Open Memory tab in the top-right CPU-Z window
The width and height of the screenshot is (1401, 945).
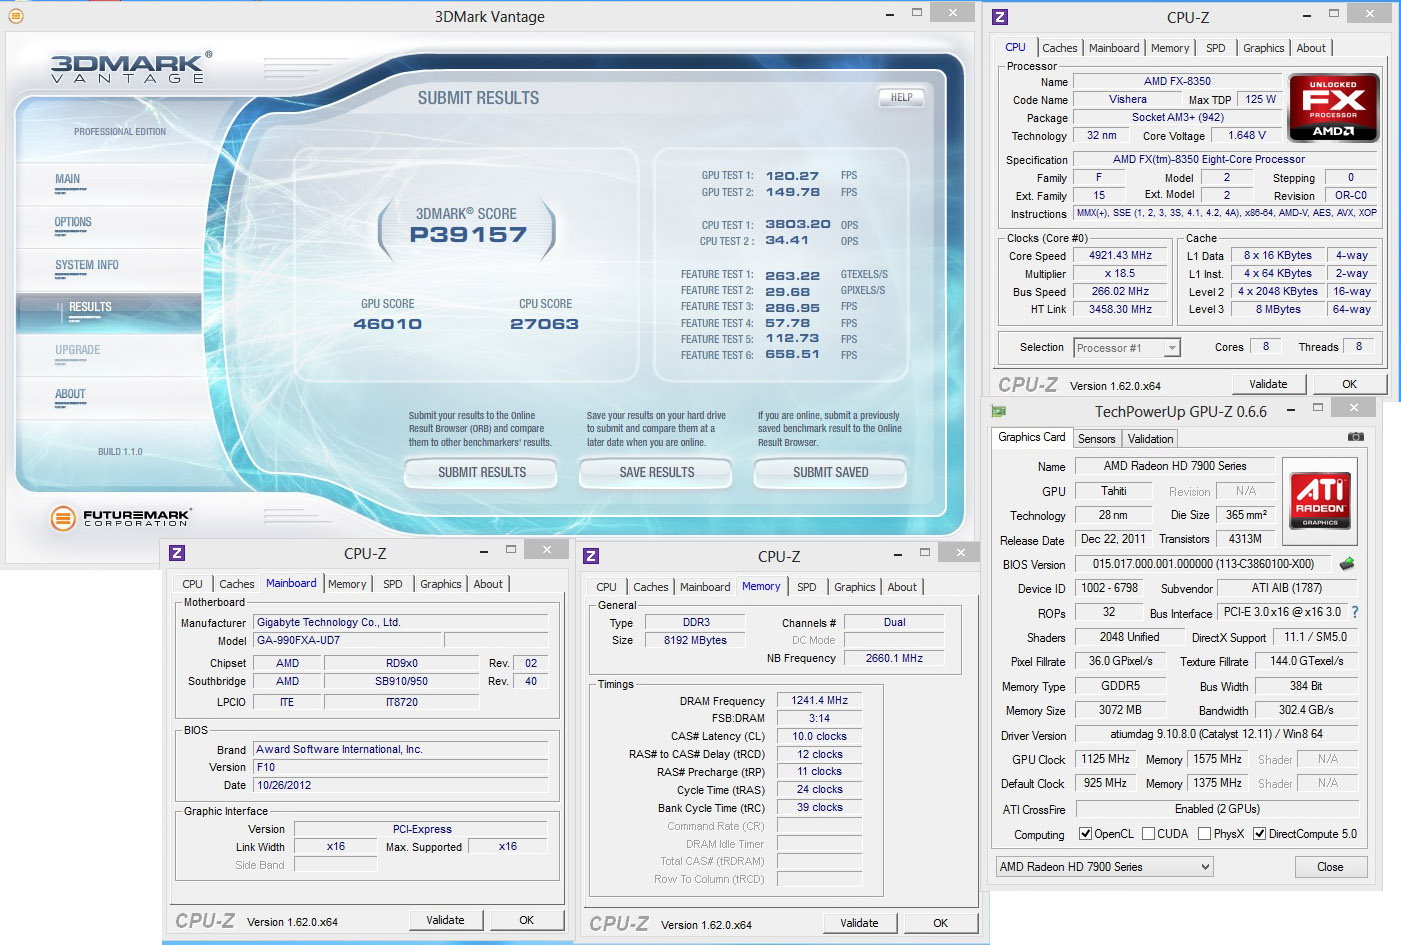[1170, 48]
